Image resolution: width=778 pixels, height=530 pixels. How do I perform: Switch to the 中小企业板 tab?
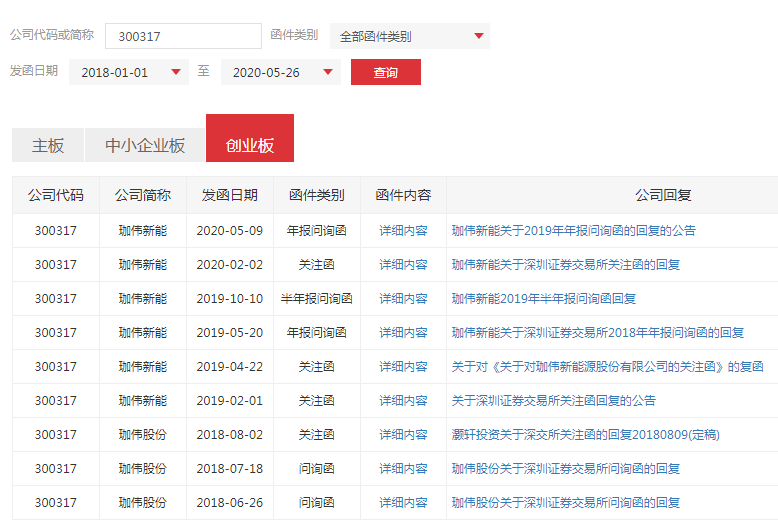tap(145, 145)
